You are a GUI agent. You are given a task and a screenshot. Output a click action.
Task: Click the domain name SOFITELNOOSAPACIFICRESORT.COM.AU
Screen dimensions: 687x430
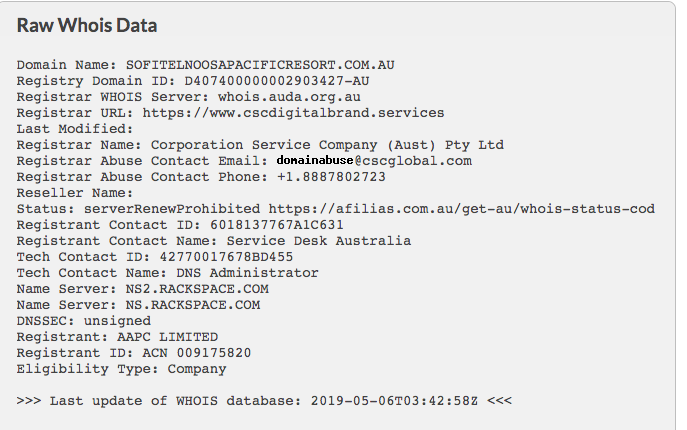point(261,65)
